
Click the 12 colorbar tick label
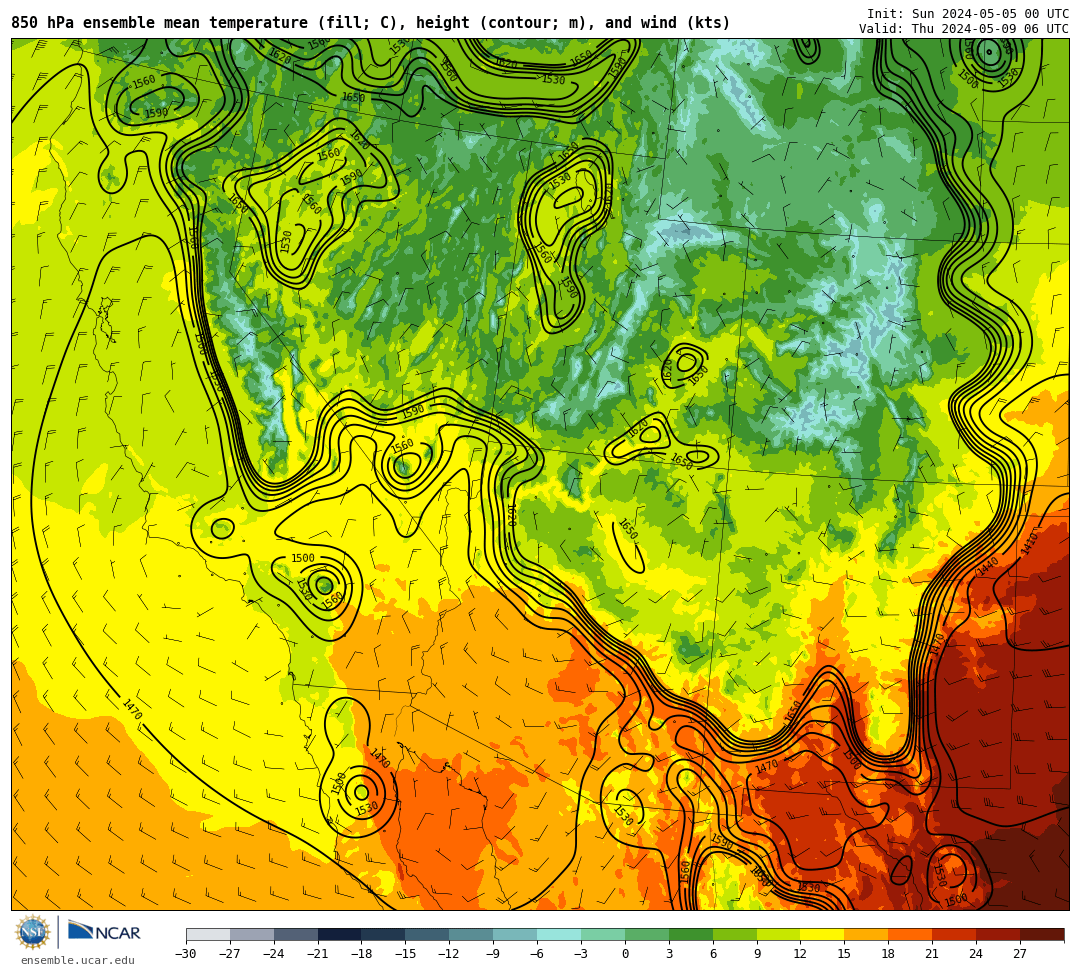tap(801, 954)
